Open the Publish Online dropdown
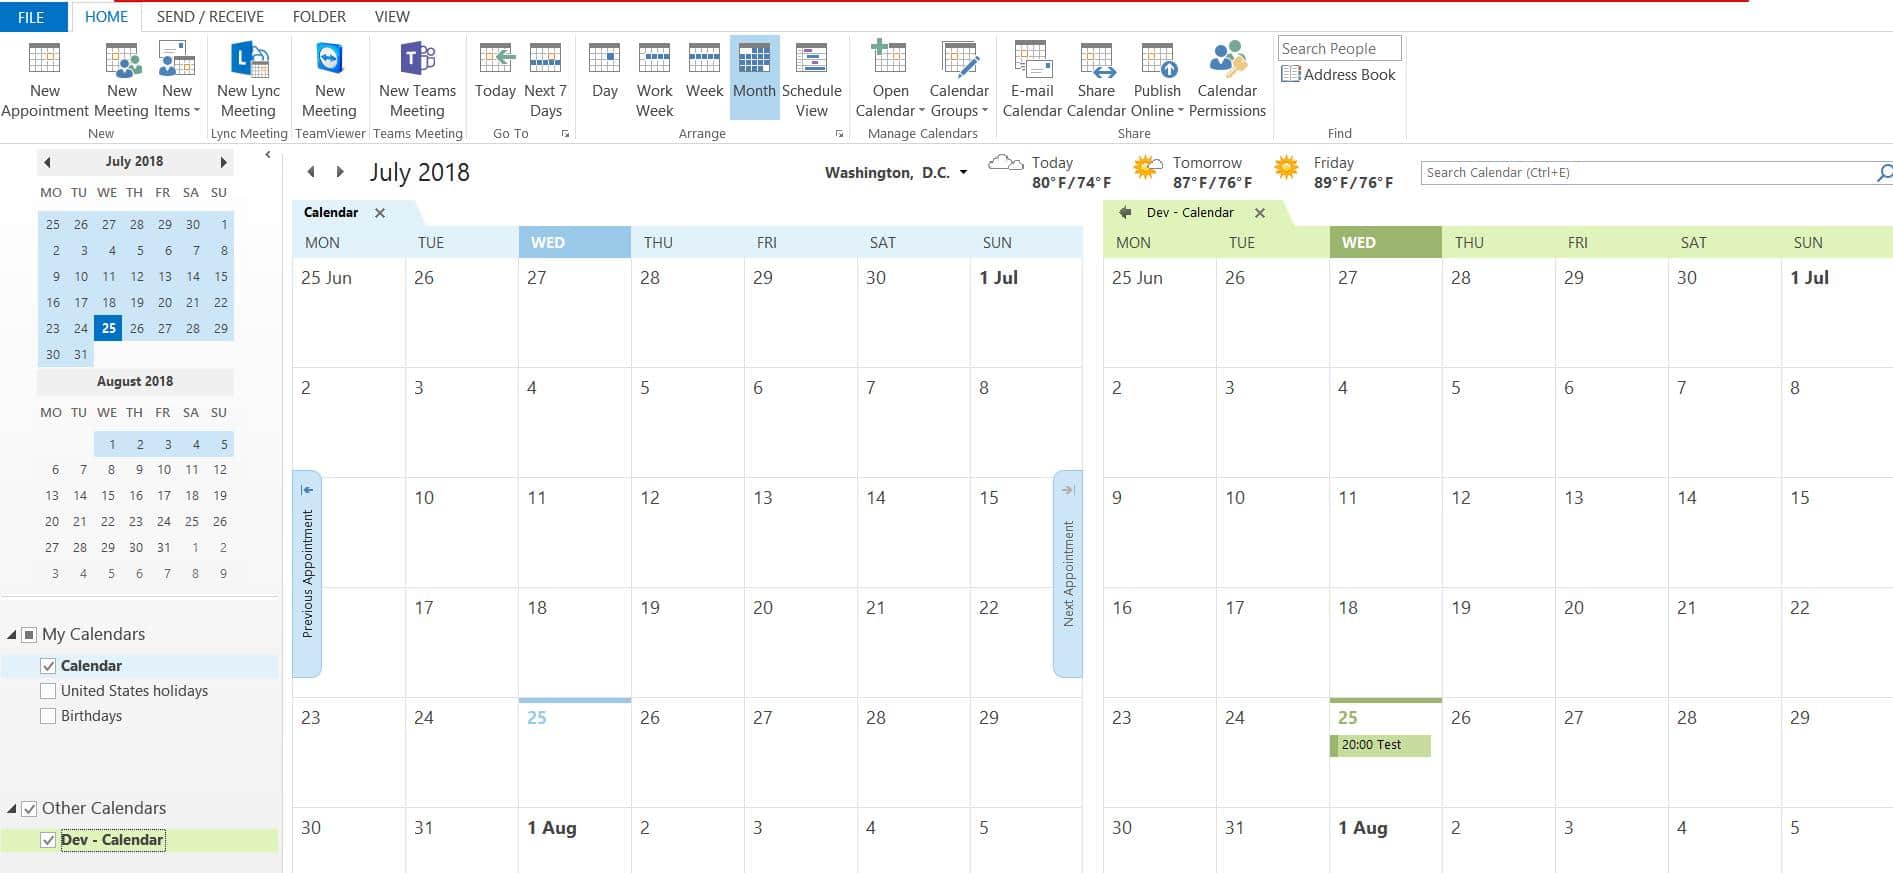 (x=1157, y=80)
